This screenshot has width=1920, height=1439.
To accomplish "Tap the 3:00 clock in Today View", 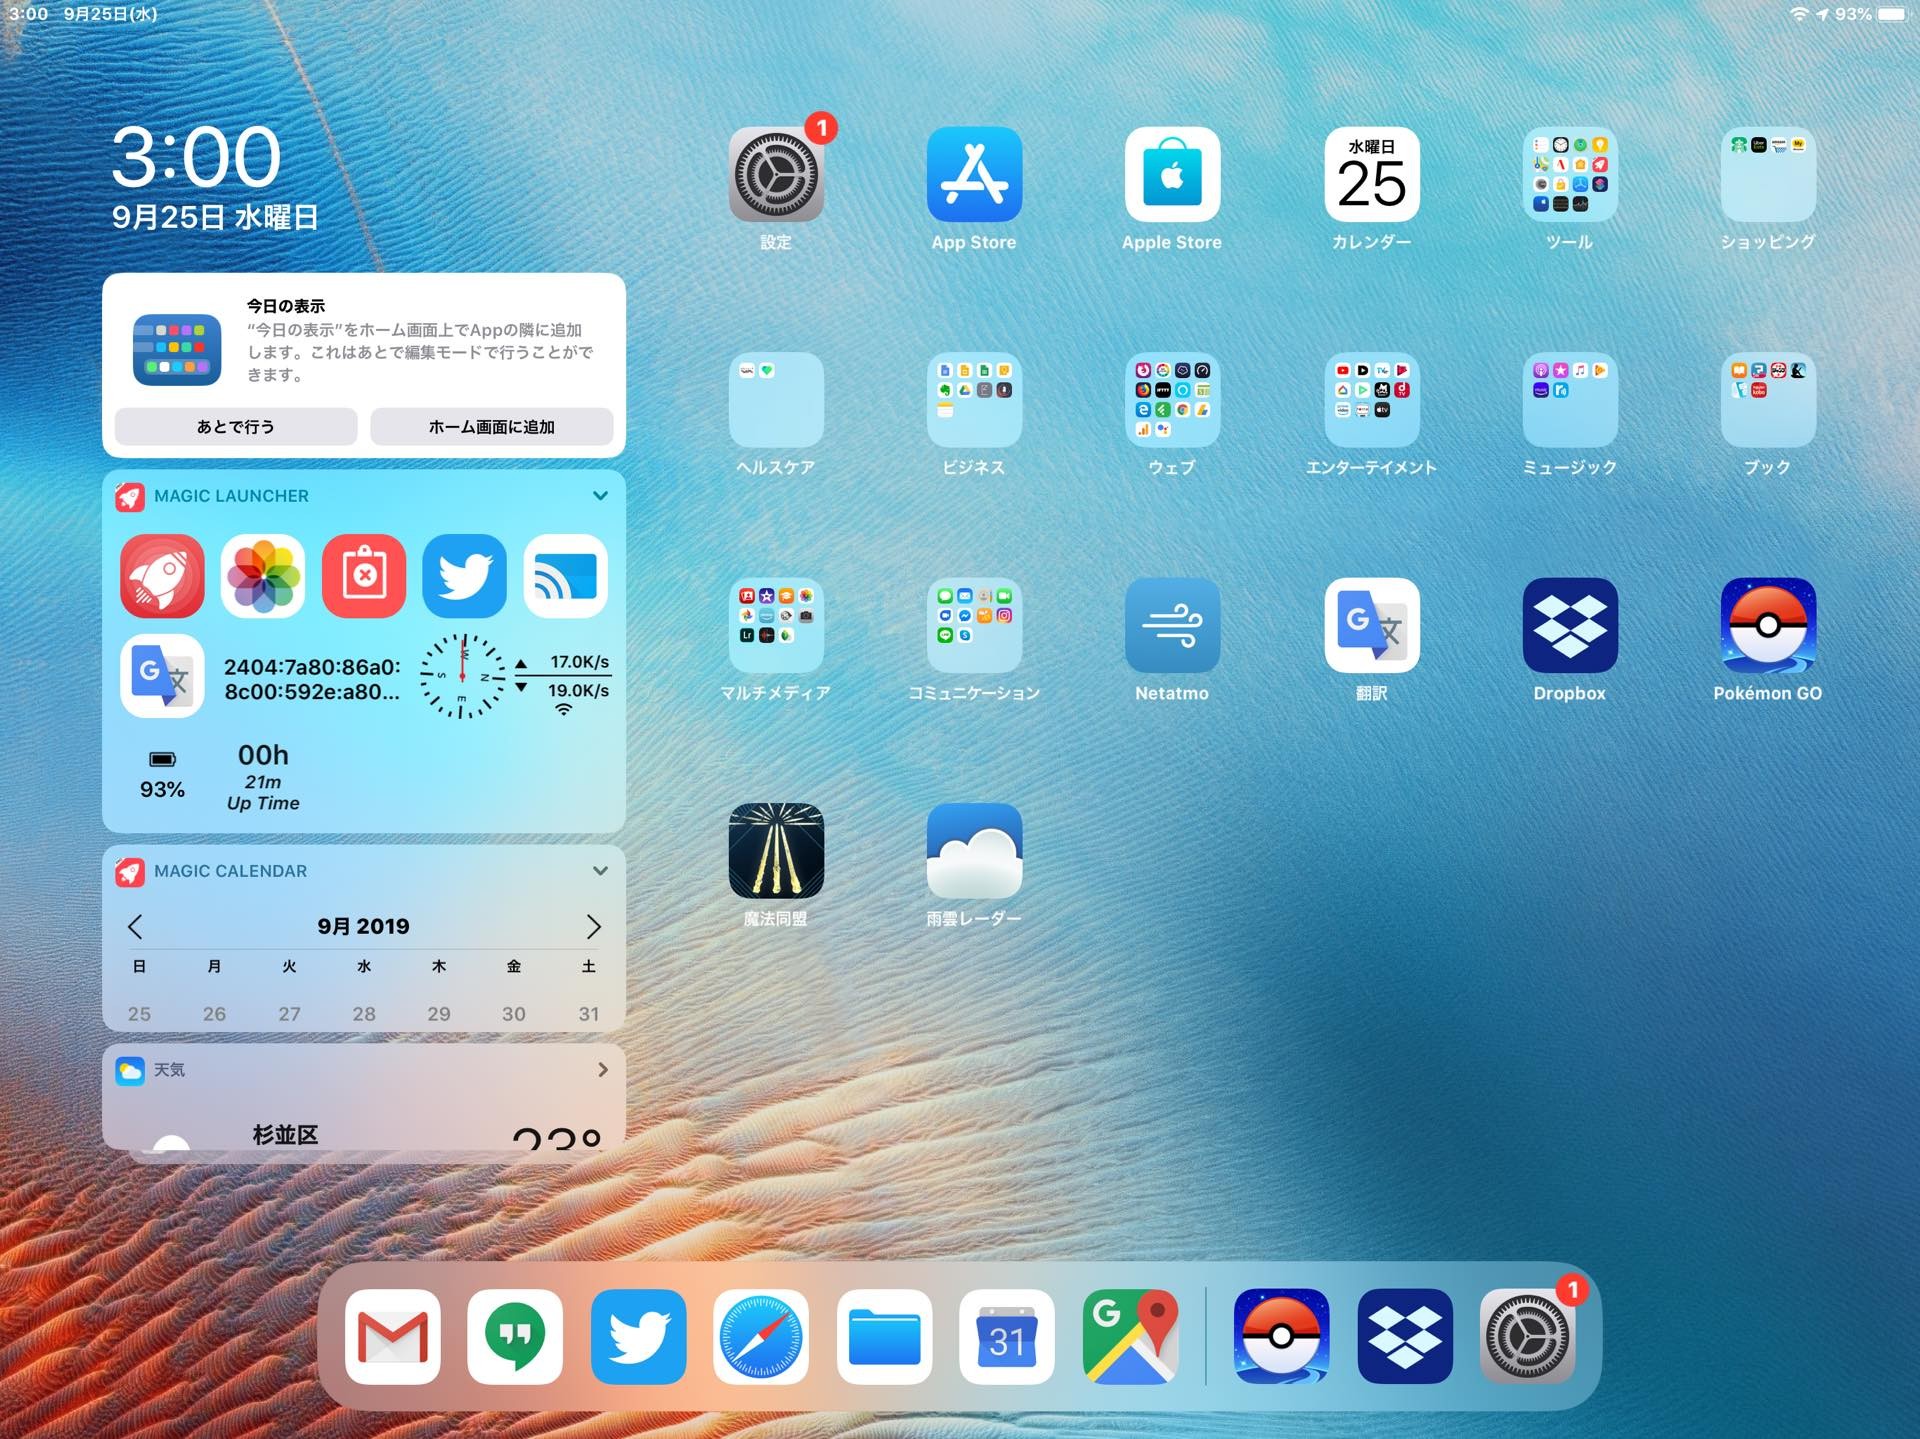I will [x=196, y=157].
